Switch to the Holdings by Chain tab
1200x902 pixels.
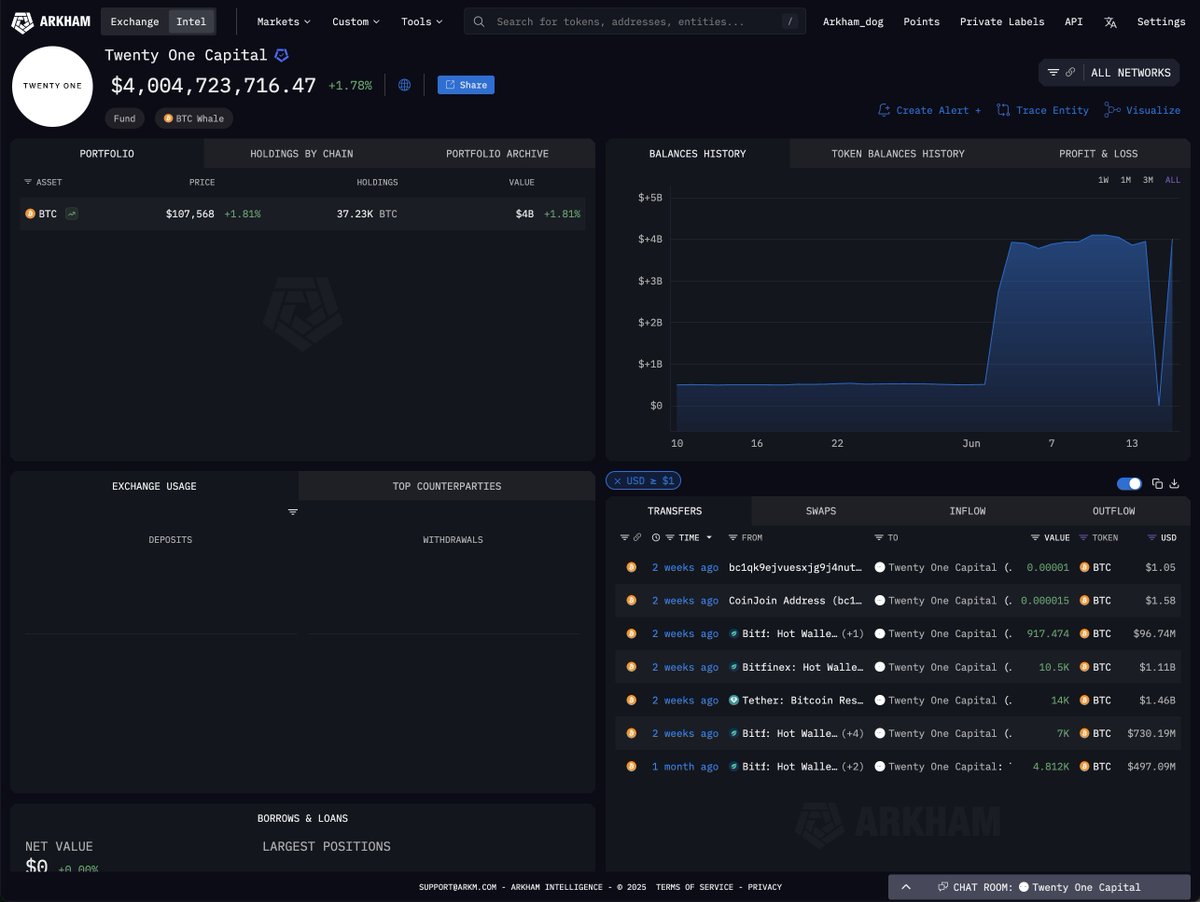(301, 153)
